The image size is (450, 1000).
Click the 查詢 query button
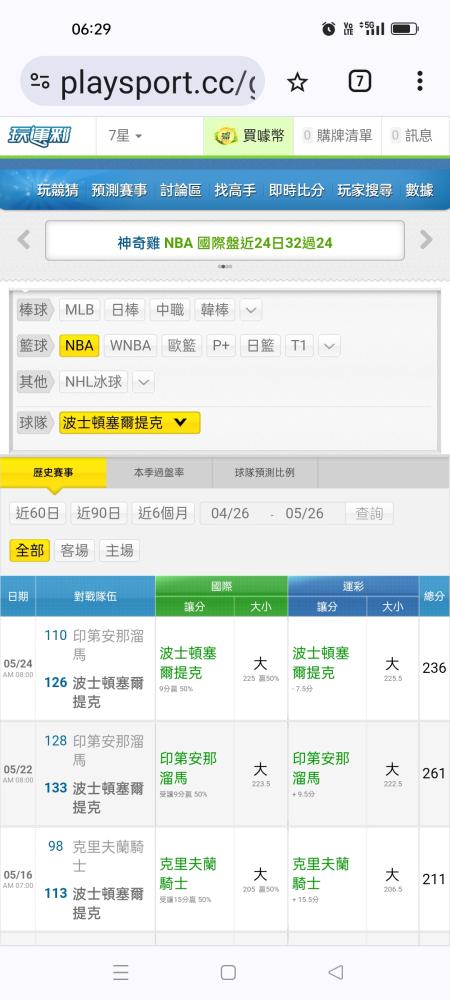(x=369, y=513)
